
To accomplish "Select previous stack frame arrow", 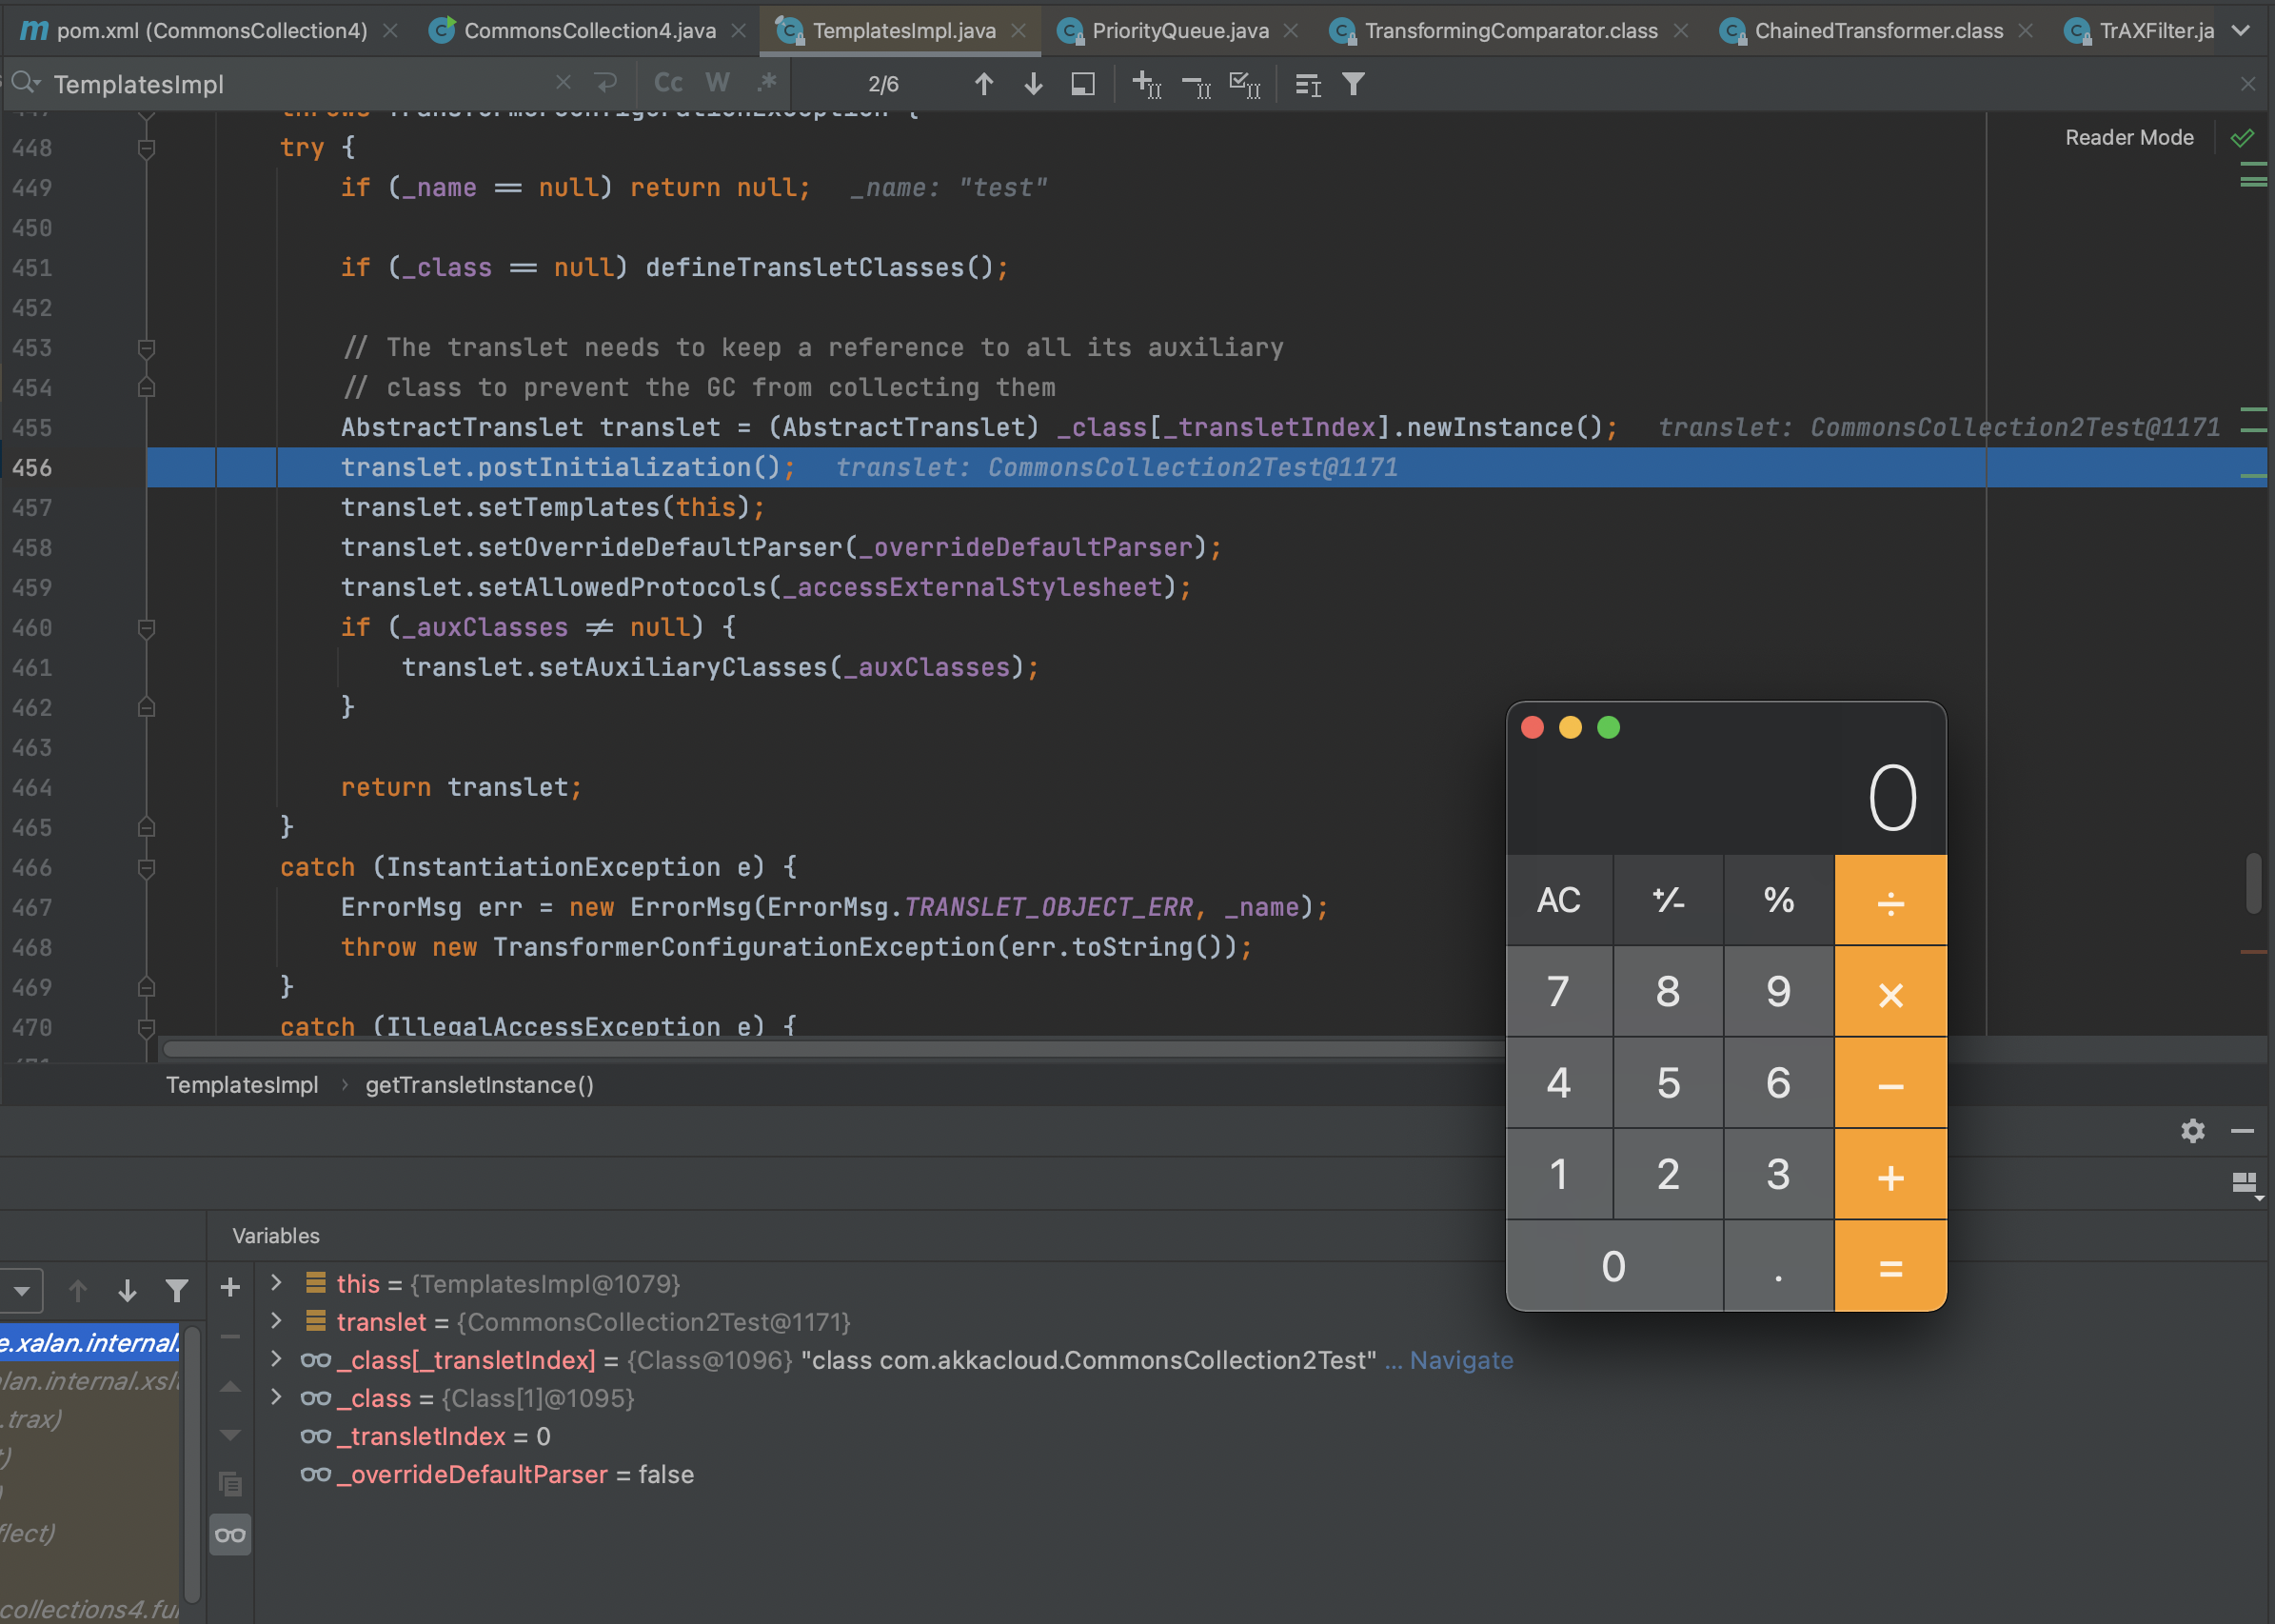I will pos(78,1290).
